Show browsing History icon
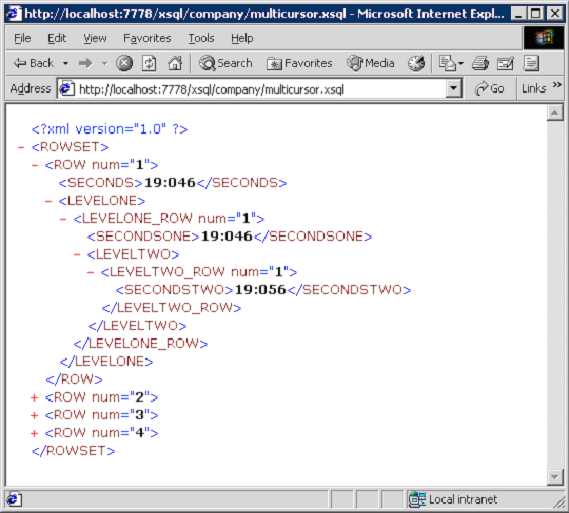This screenshot has width=569, height=513. (x=416, y=63)
